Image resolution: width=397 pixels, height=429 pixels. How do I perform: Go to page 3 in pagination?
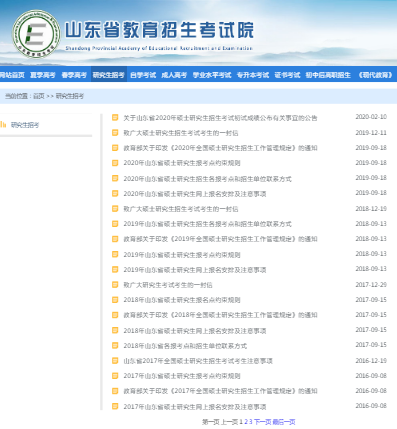pyautogui.click(x=250, y=422)
